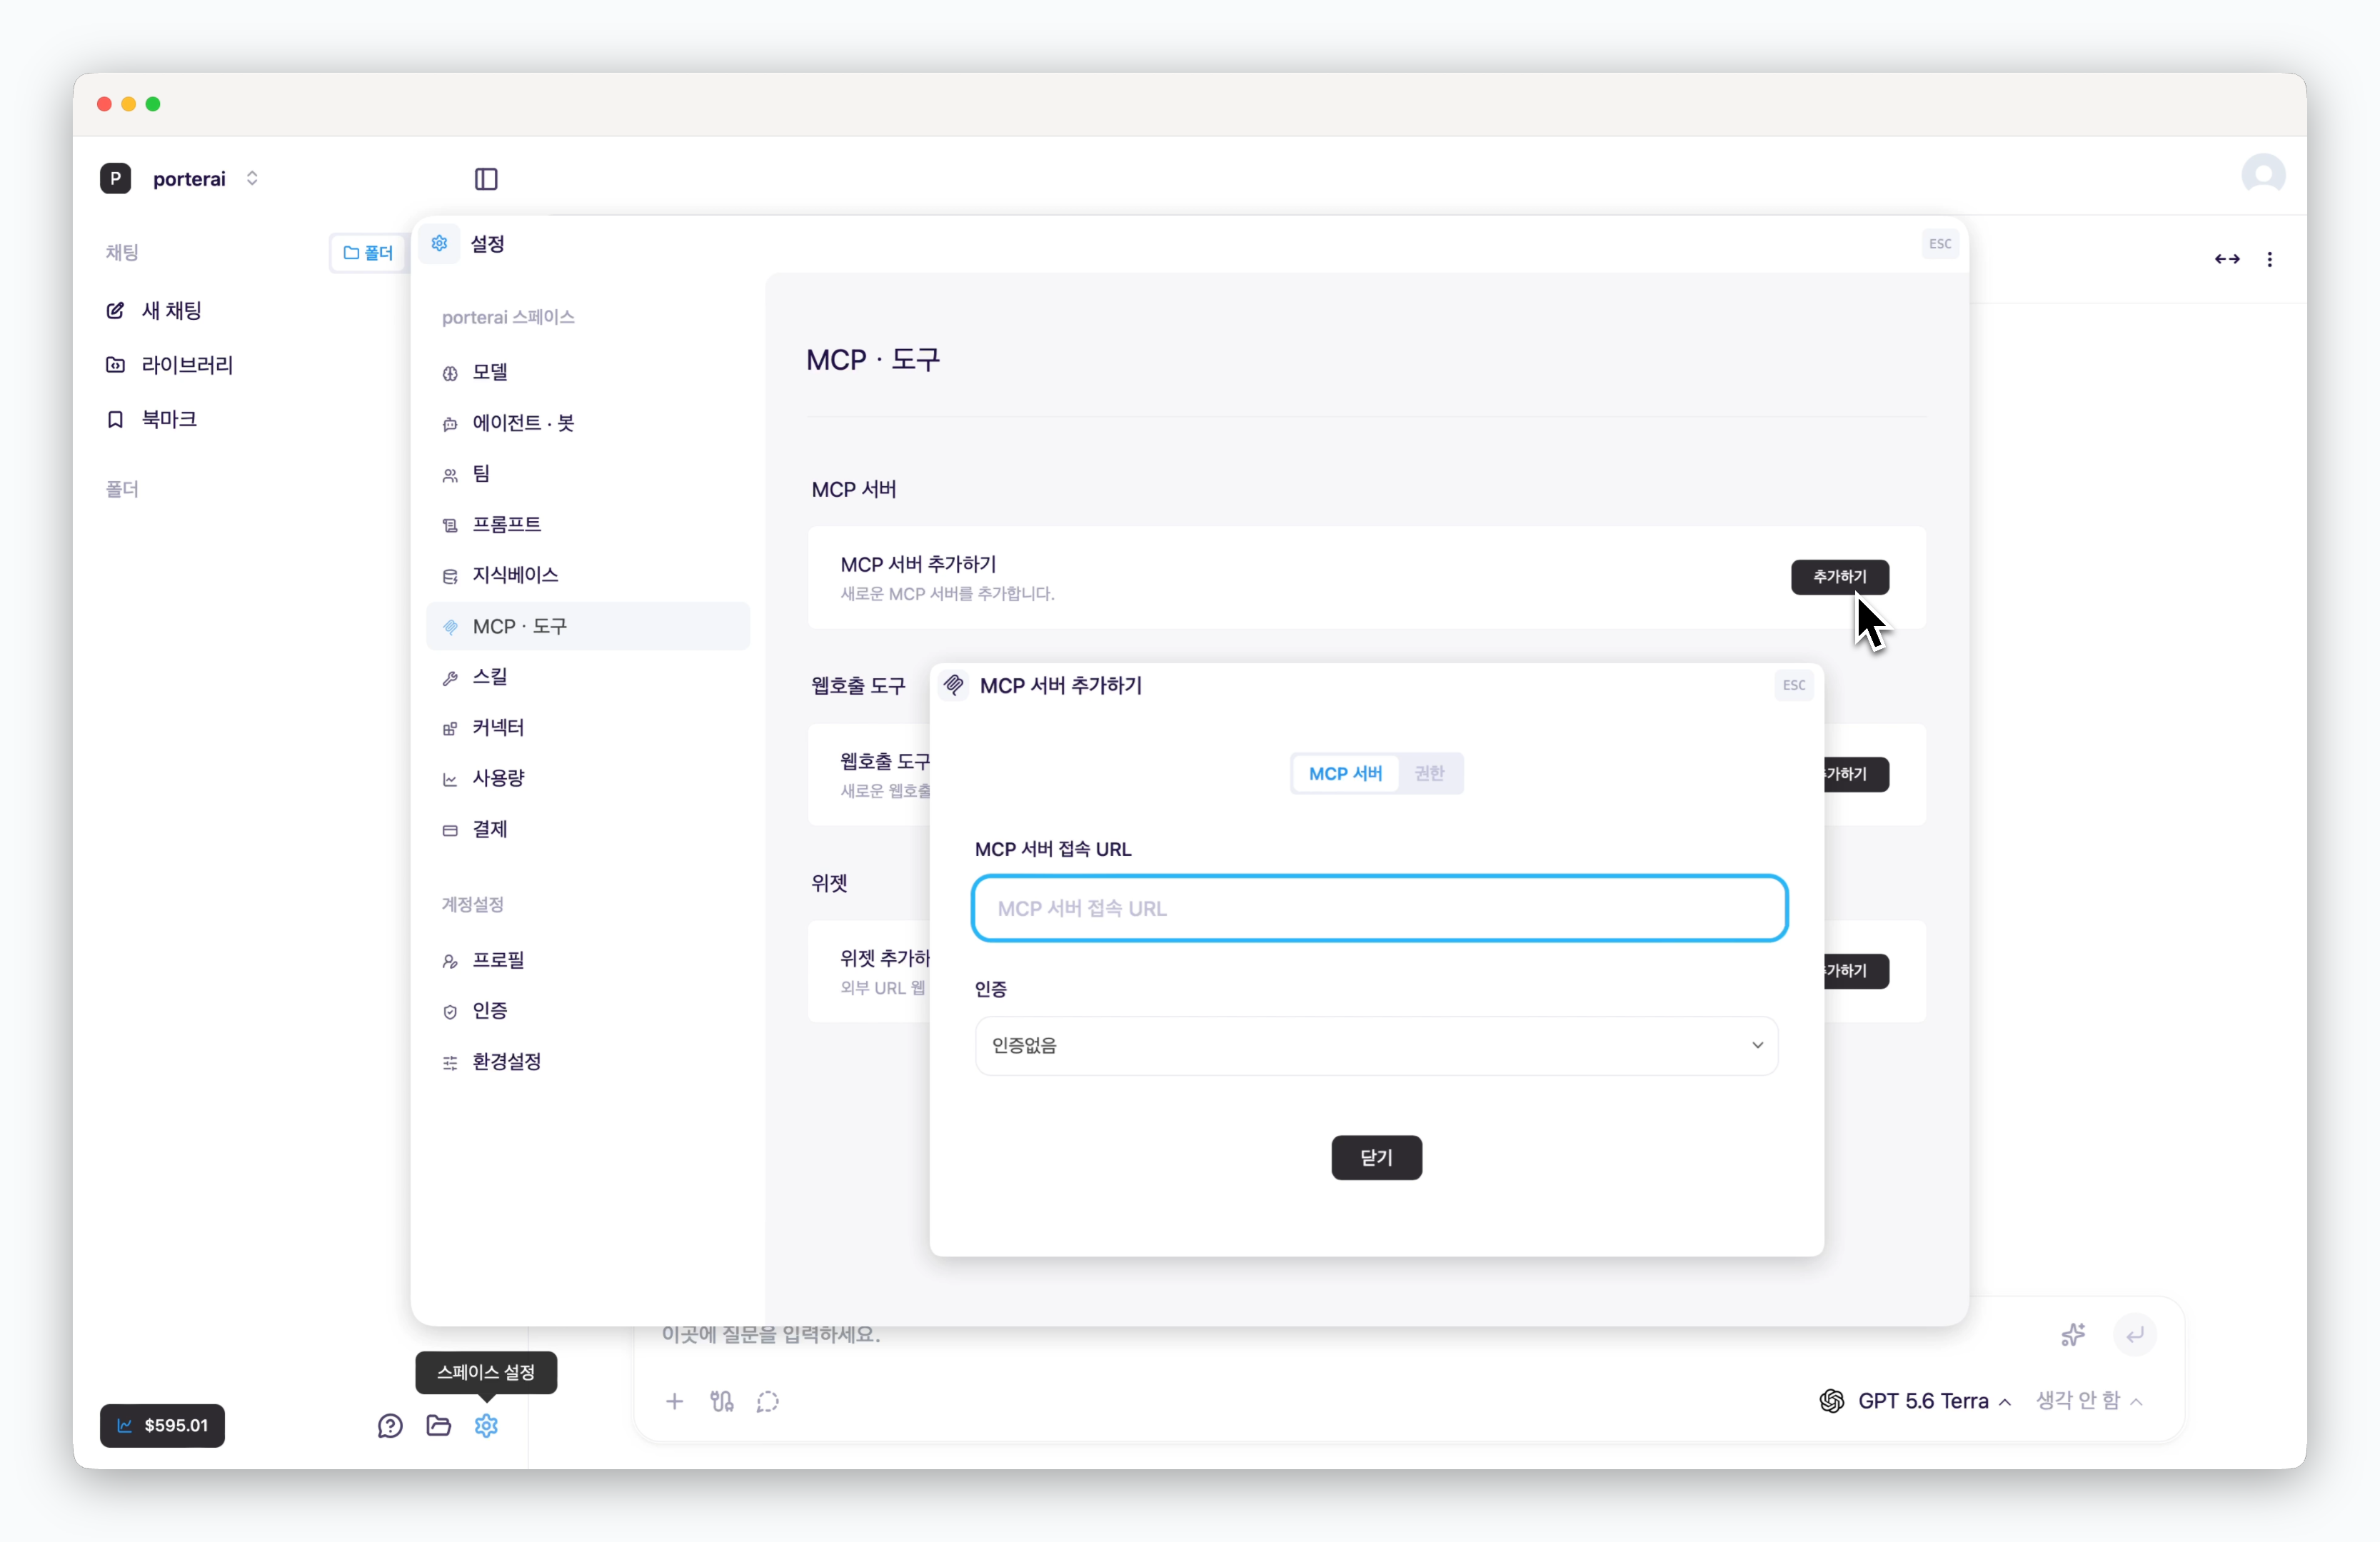Click 추가하기 for MCP 서버 추가하기
This screenshot has width=2380, height=1542.
point(1839,577)
